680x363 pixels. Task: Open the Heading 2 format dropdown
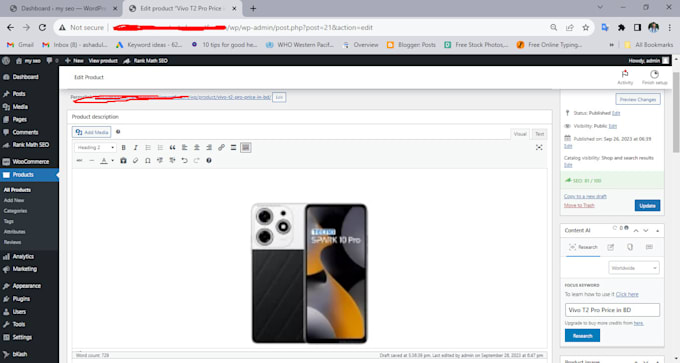tap(95, 147)
